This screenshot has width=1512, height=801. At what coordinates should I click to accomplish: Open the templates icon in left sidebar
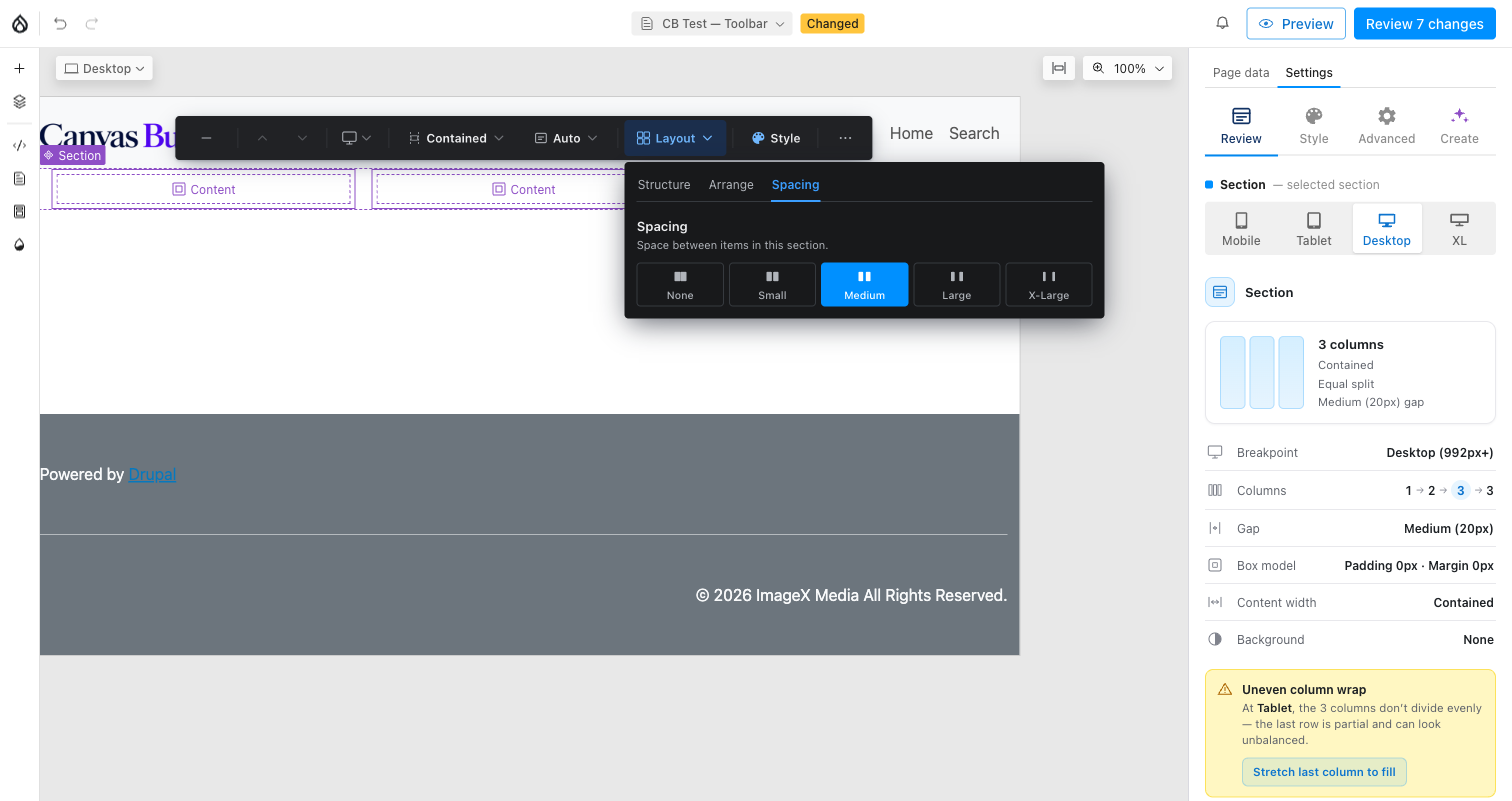19,211
